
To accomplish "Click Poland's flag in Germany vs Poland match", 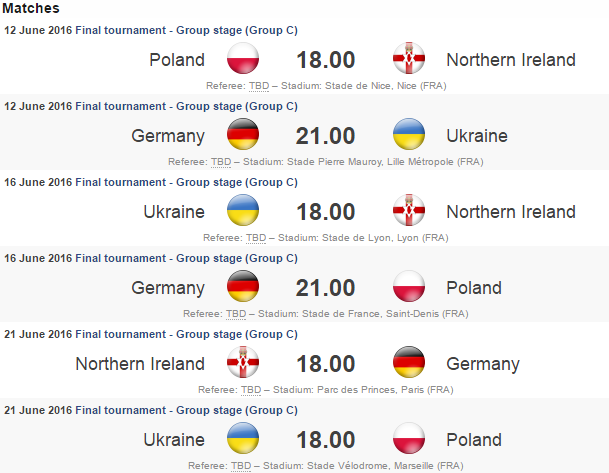I will click(410, 288).
